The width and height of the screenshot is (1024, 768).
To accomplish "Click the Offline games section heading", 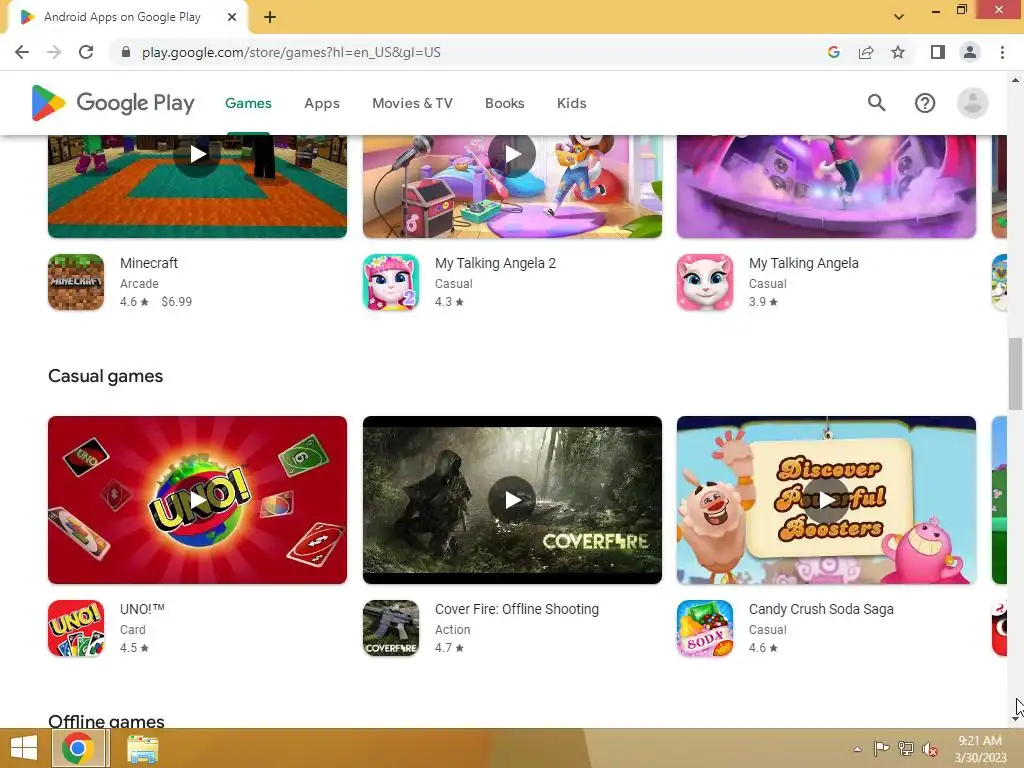I will [x=106, y=721].
